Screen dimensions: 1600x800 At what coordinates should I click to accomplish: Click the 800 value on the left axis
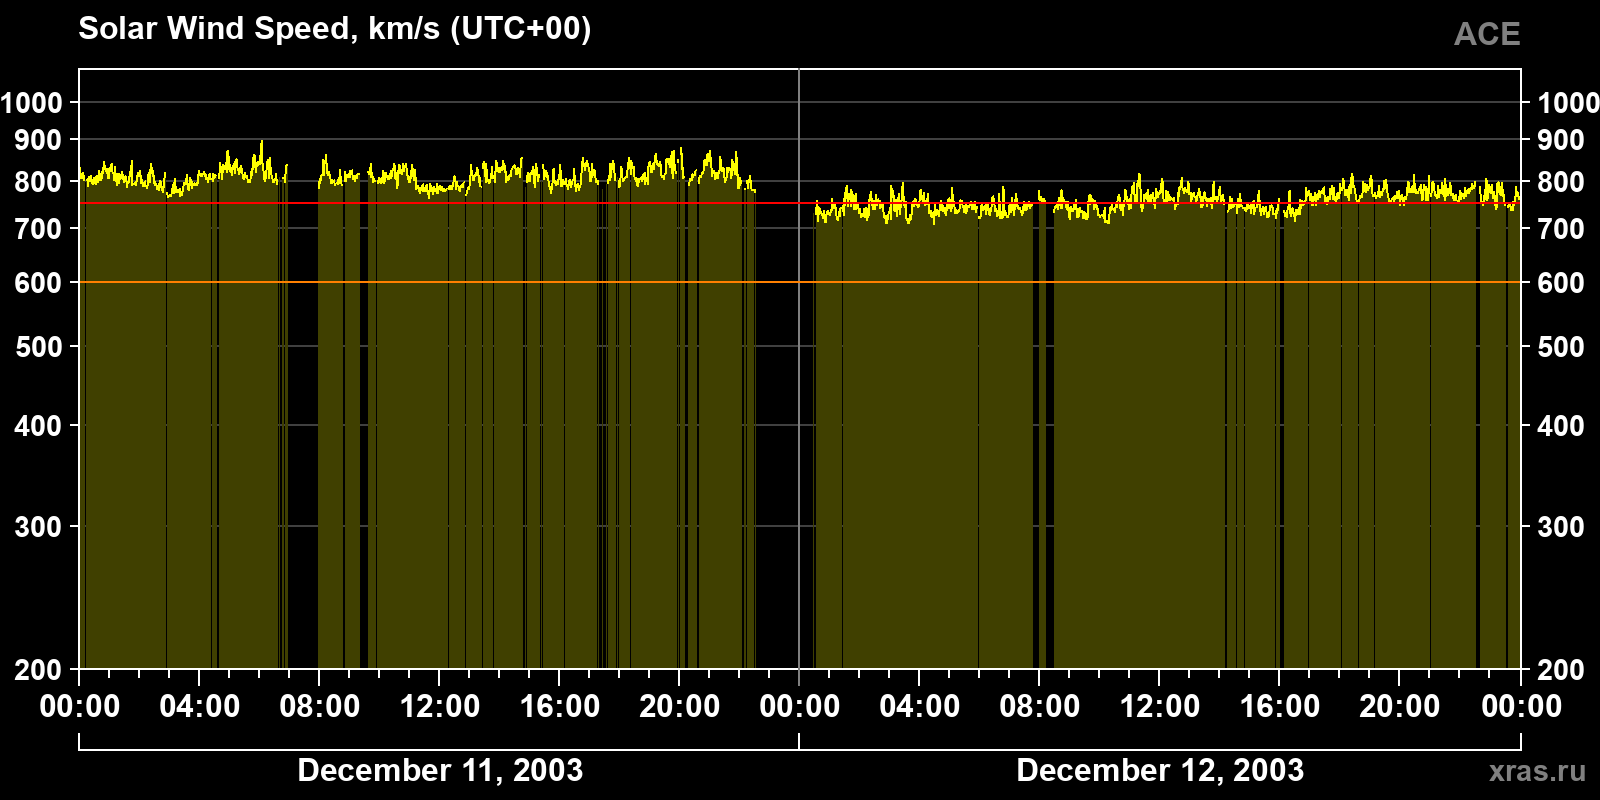[x=38, y=182]
